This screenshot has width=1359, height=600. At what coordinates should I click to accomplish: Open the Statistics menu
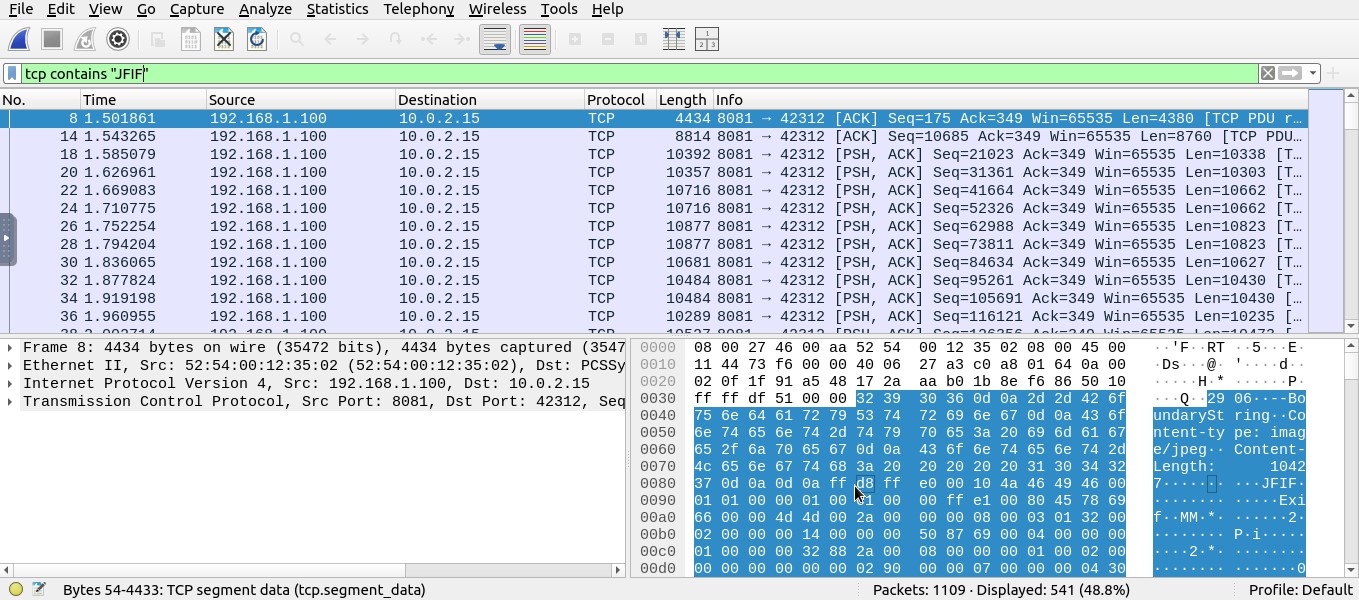coord(337,9)
